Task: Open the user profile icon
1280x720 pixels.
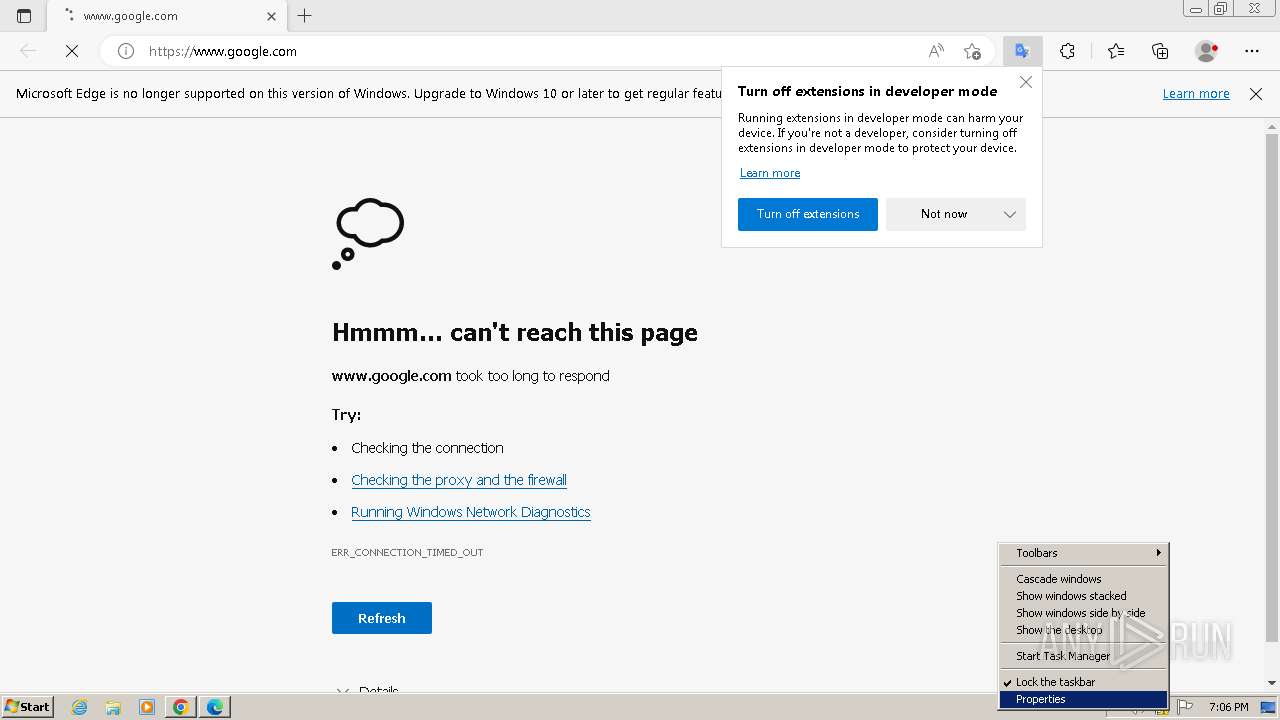Action: pyautogui.click(x=1207, y=51)
